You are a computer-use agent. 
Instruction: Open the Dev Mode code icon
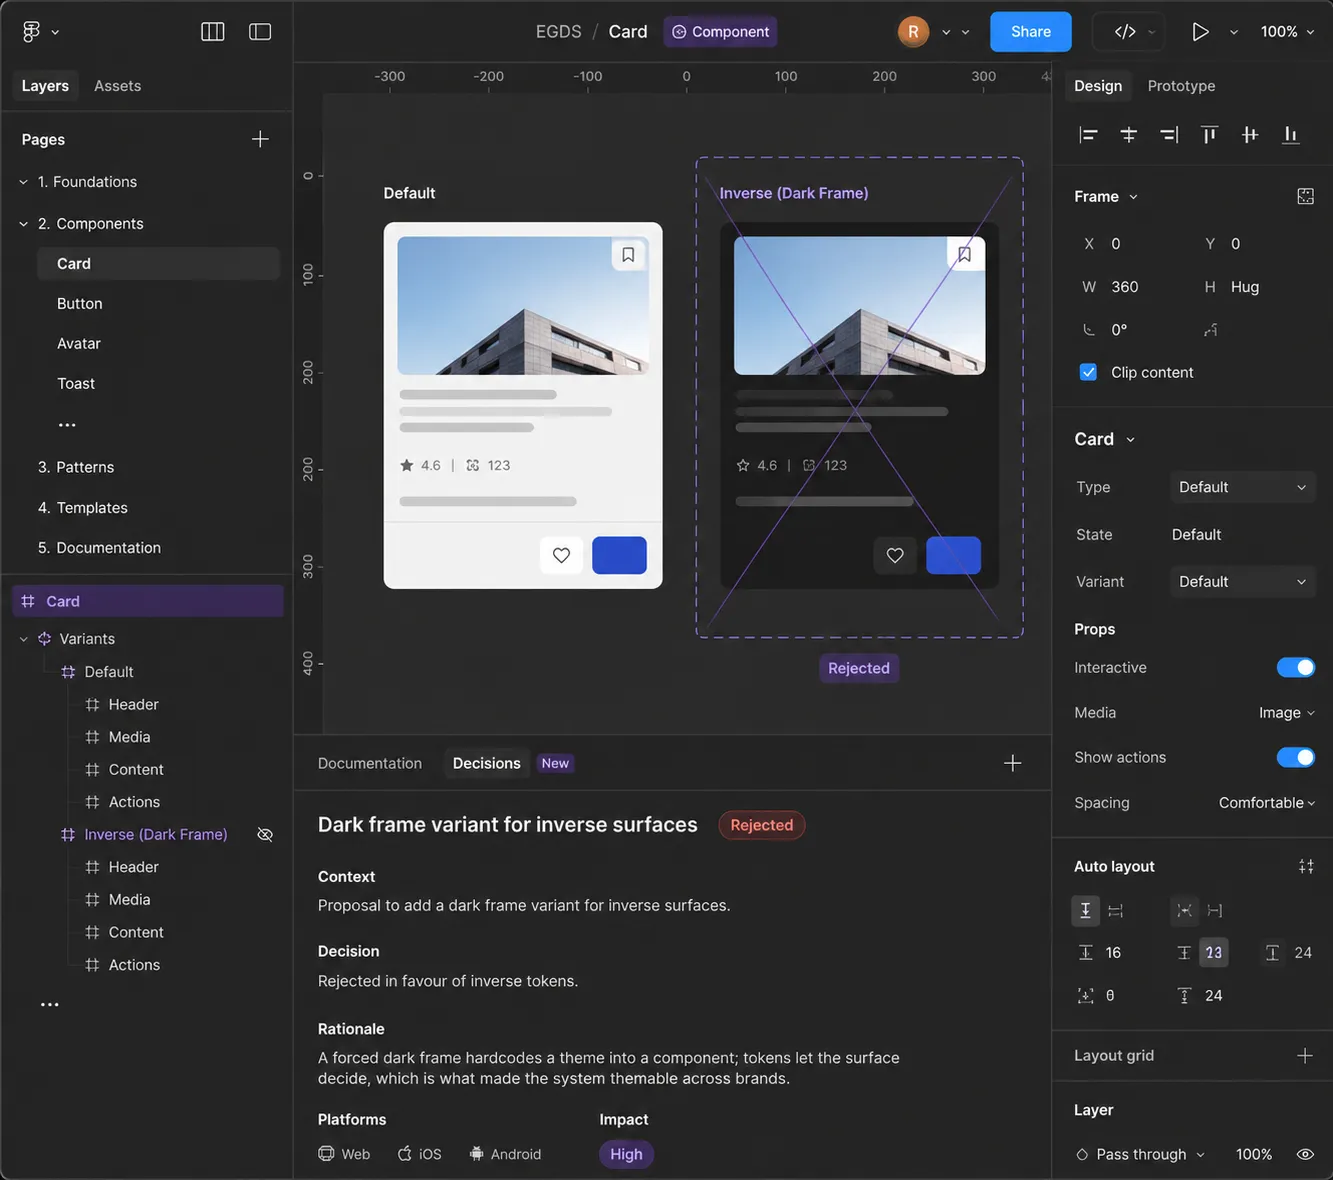(1125, 32)
